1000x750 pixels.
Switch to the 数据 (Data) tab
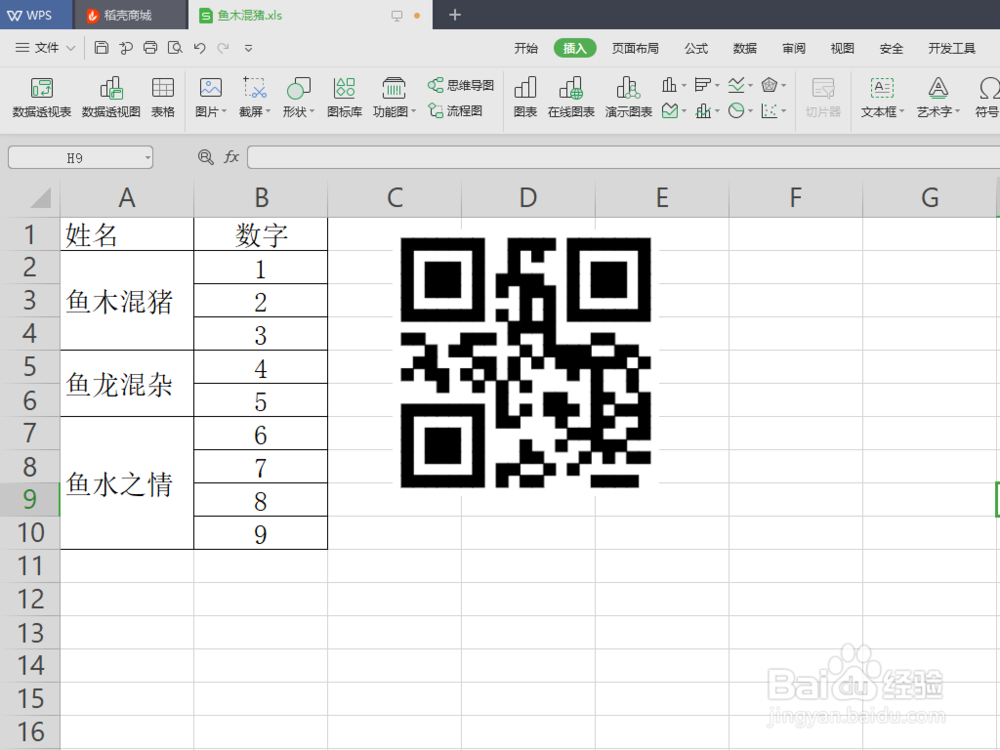coord(745,48)
